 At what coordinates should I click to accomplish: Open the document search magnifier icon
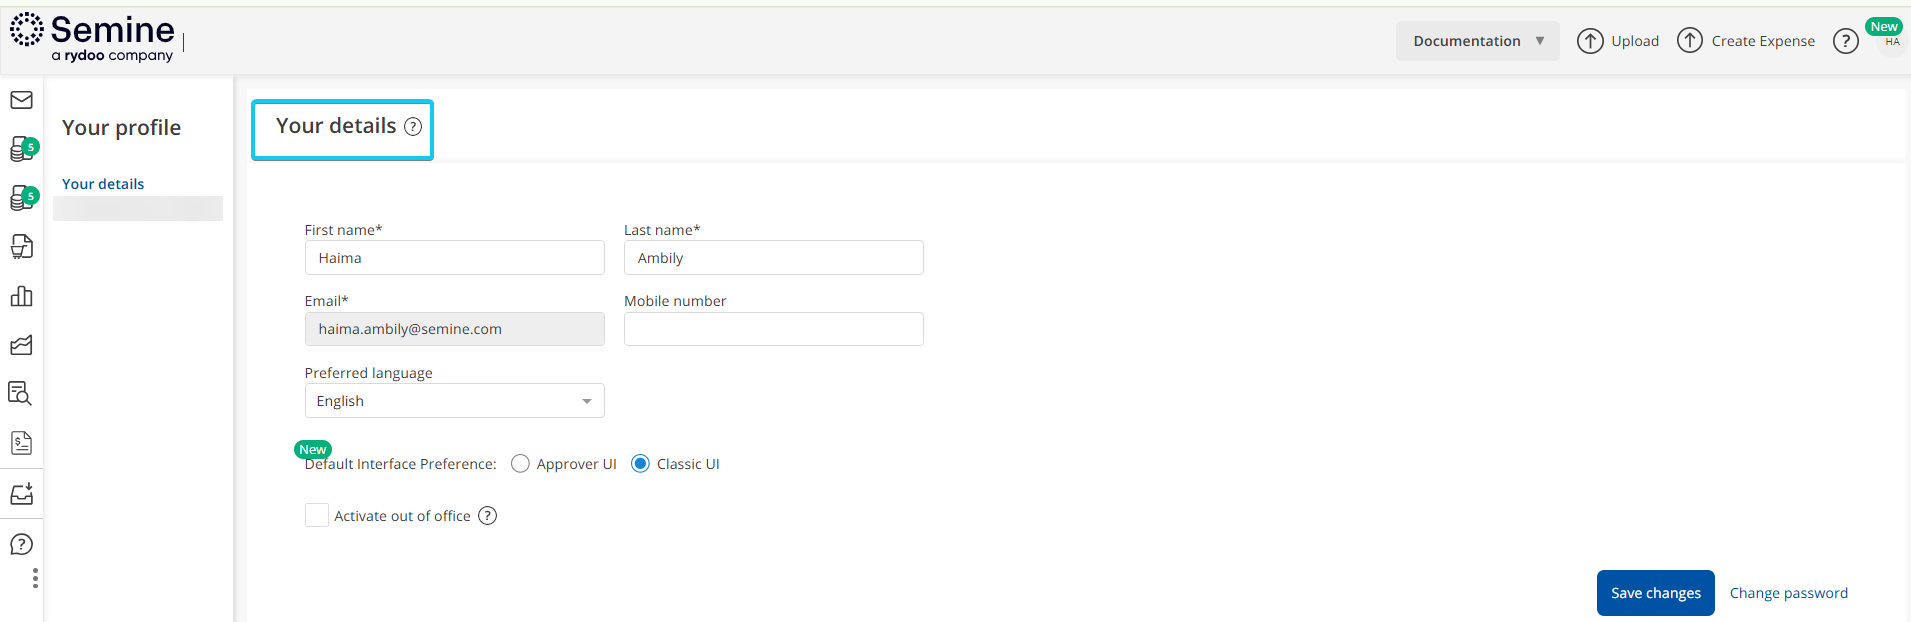point(21,393)
